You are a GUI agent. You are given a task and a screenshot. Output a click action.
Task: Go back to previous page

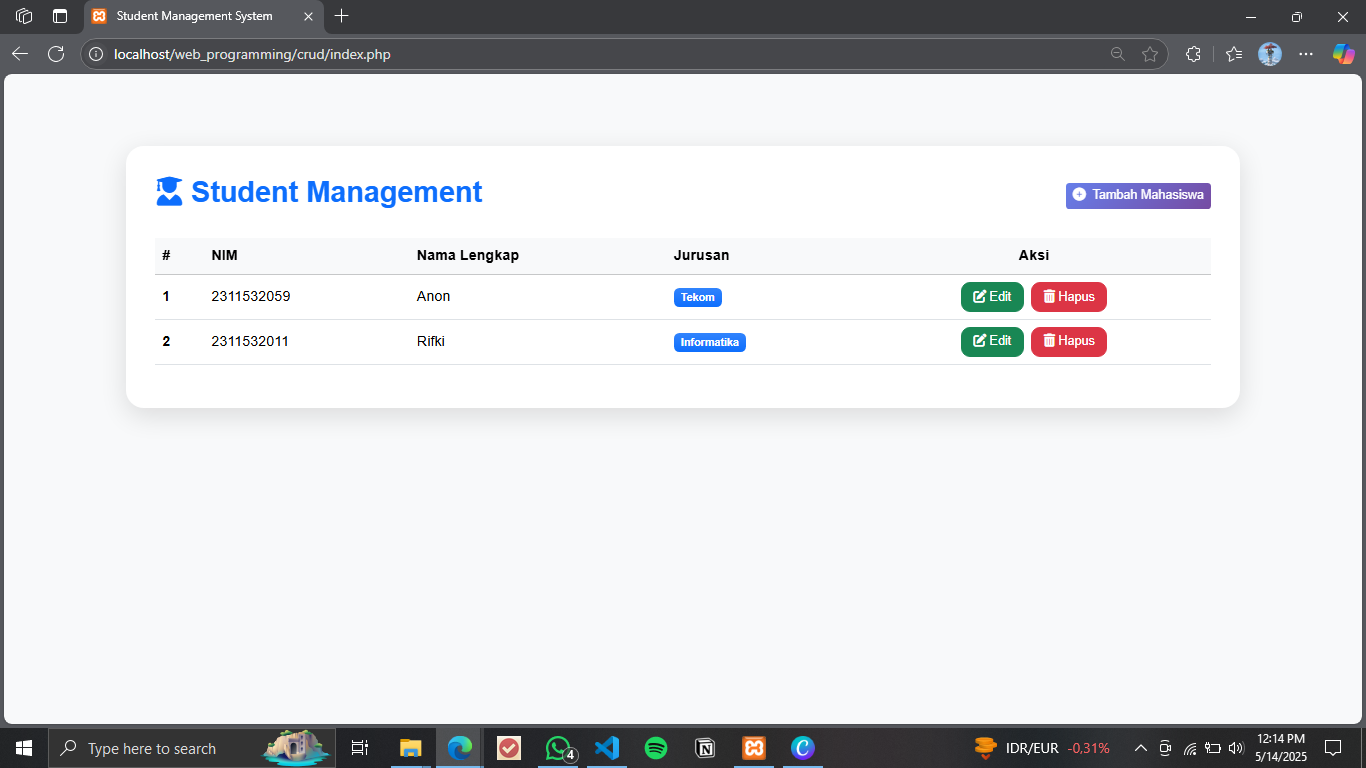[x=20, y=54]
